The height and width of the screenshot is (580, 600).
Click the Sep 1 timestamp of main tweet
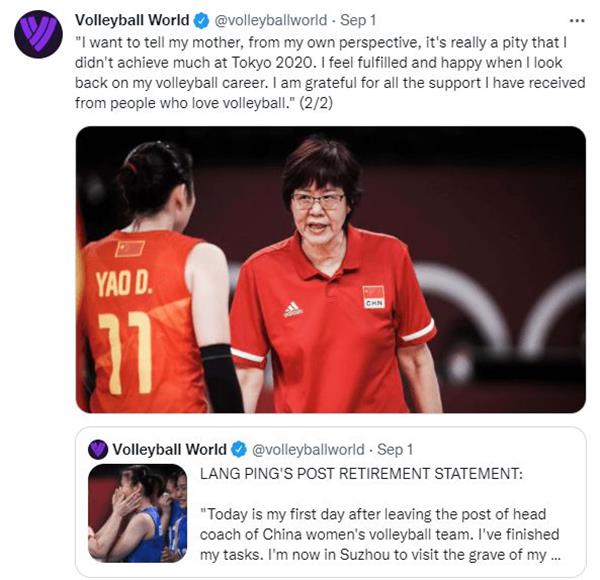pyautogui.click(x=358, y=20)
